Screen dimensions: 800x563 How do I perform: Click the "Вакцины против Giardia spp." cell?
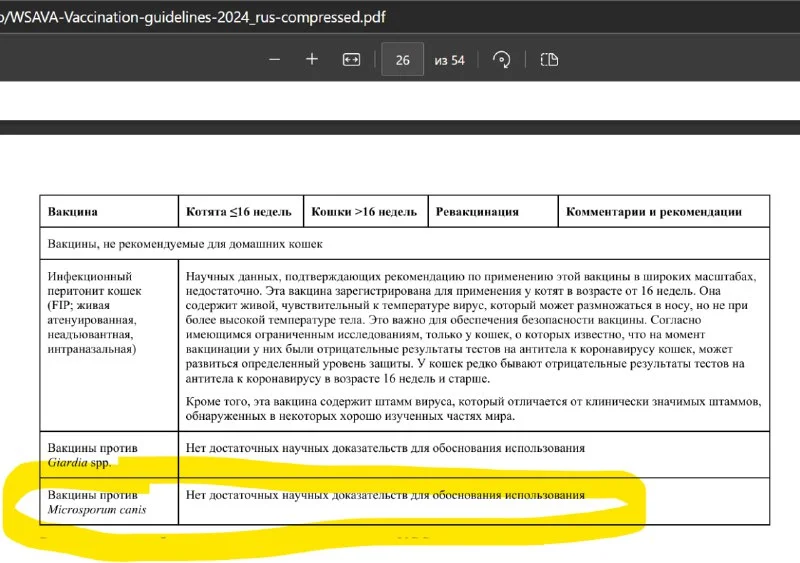[x=93, y=455]
